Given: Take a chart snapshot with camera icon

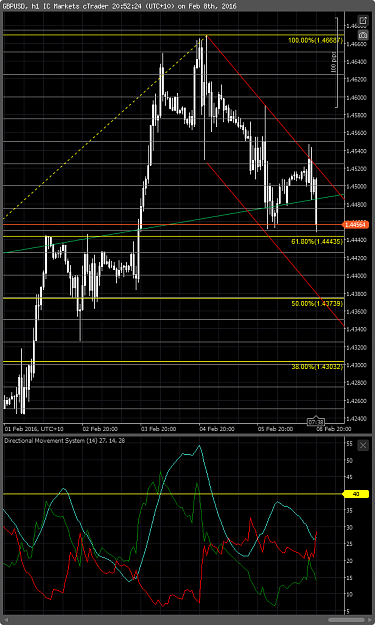Looking at the screenshot, I should coord(363,35).
